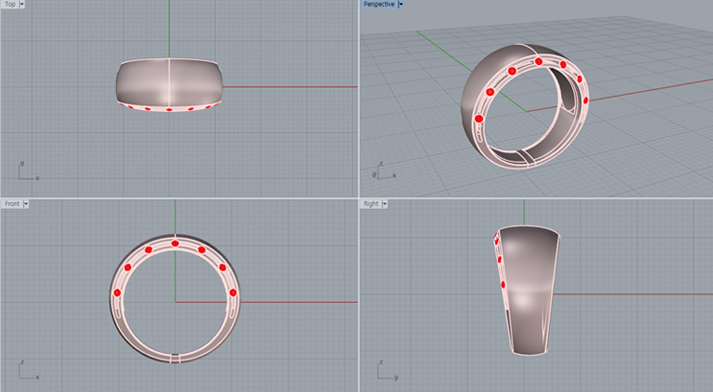Pick the ring's domed surface in Top viewport
Screen dimensions: 713x392
169,82
